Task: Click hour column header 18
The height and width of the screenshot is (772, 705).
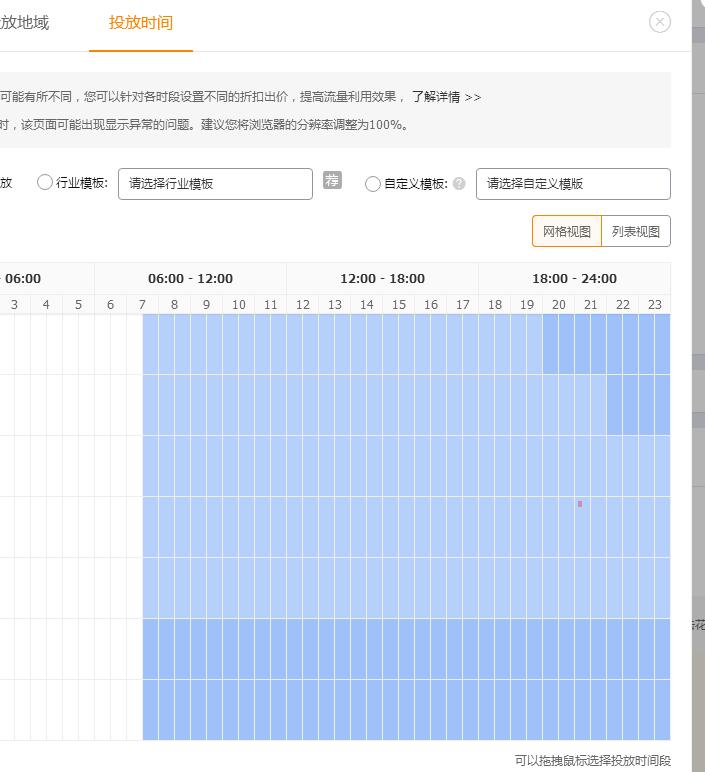Action: (494, 304)
